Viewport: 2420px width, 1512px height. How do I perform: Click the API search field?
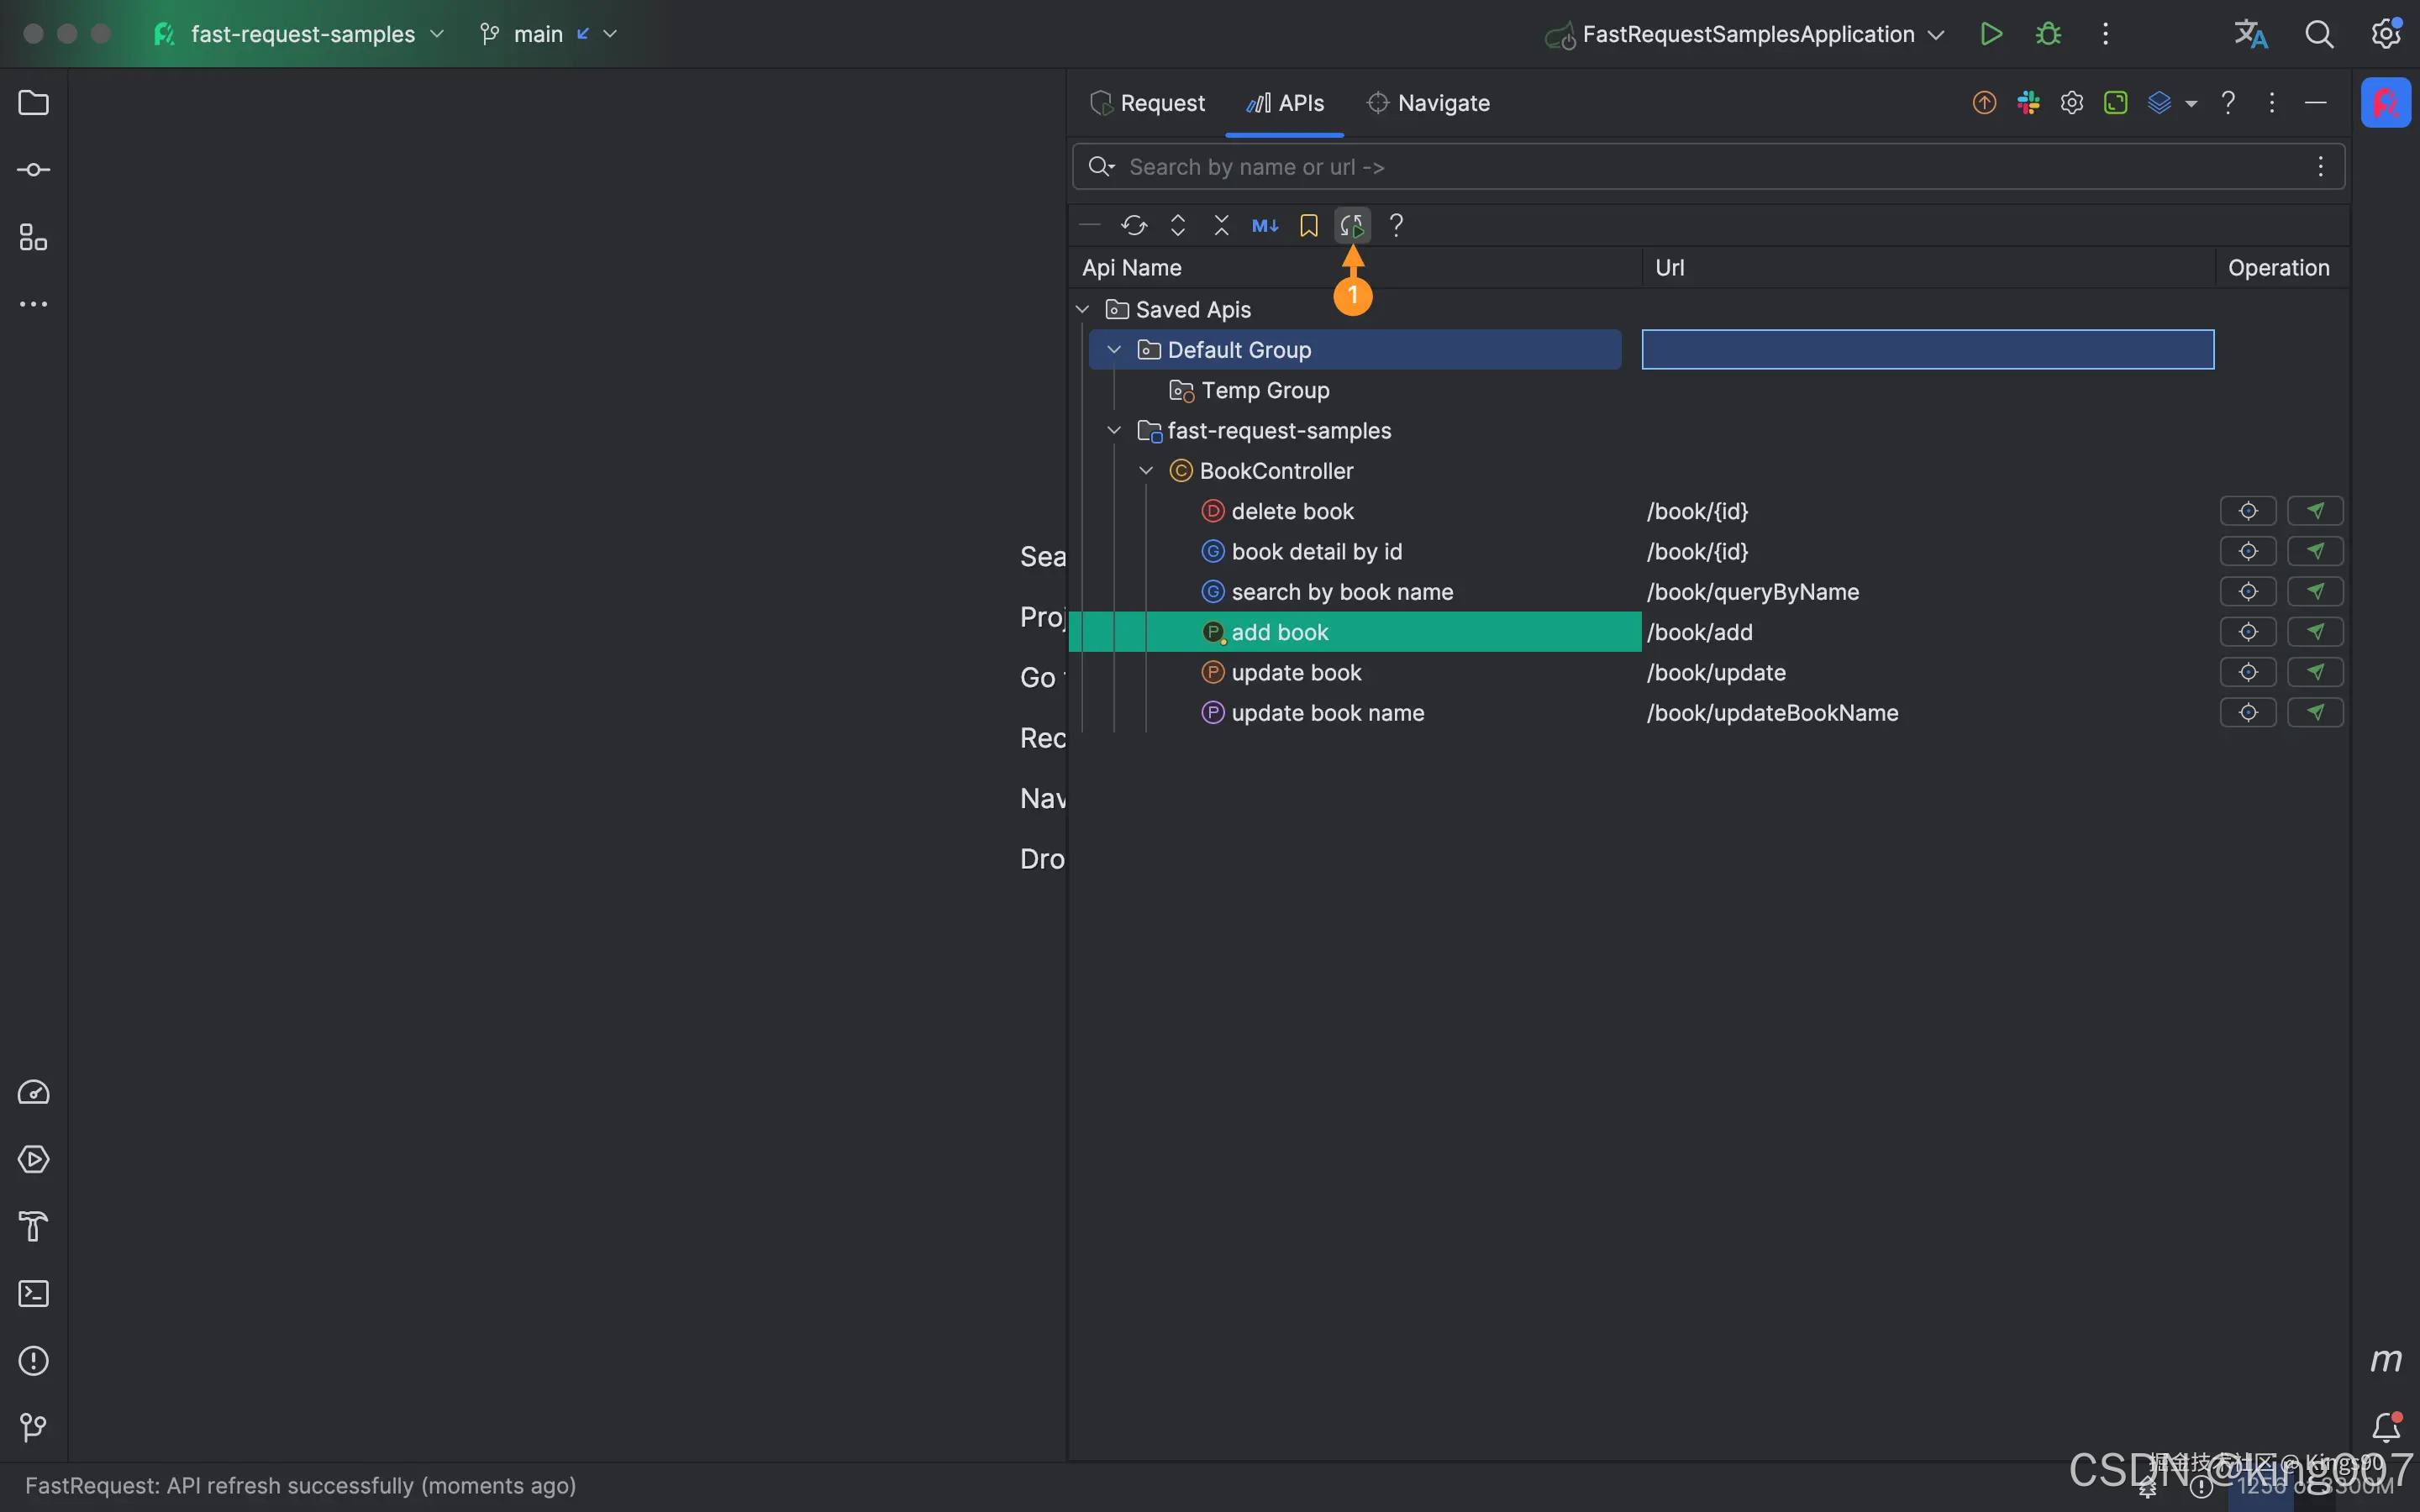point(1700,167)
